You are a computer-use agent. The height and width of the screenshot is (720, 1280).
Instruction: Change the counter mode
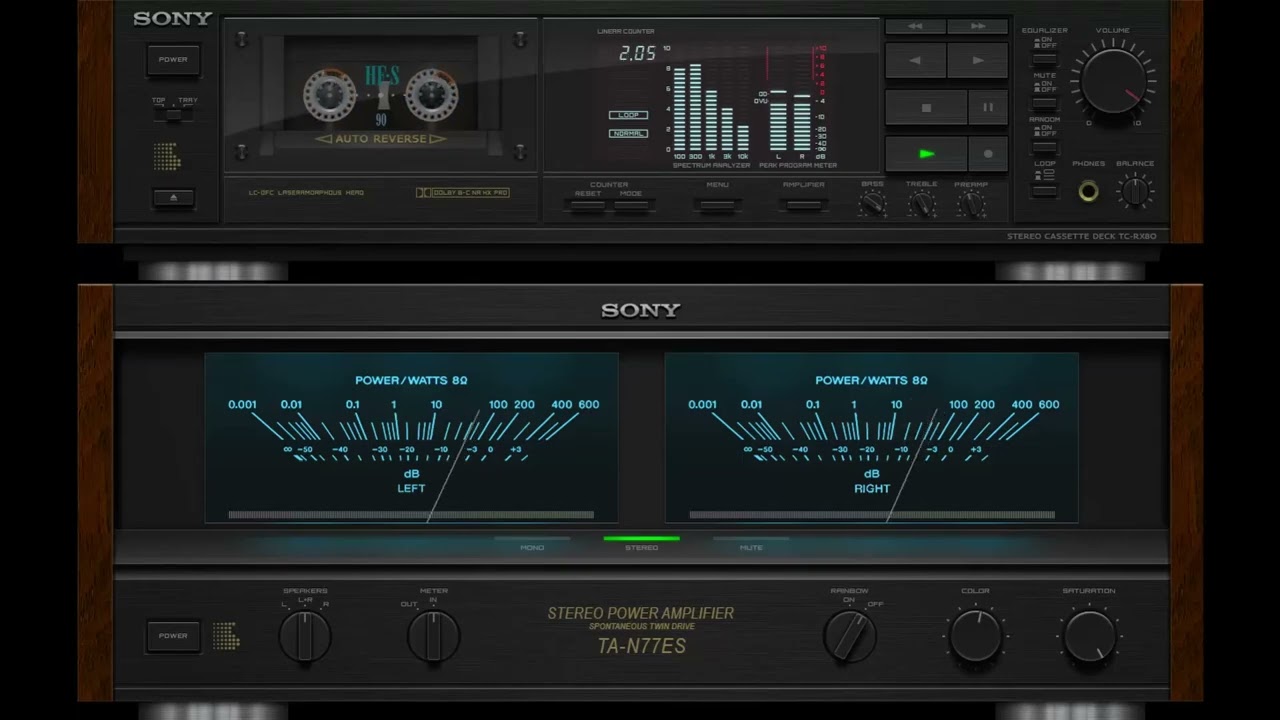click(x=631, y=205)
